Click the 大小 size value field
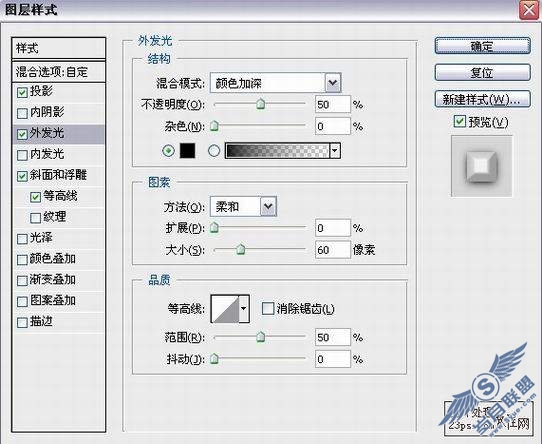This screenshot has height=444, width=542. (333, 249)
